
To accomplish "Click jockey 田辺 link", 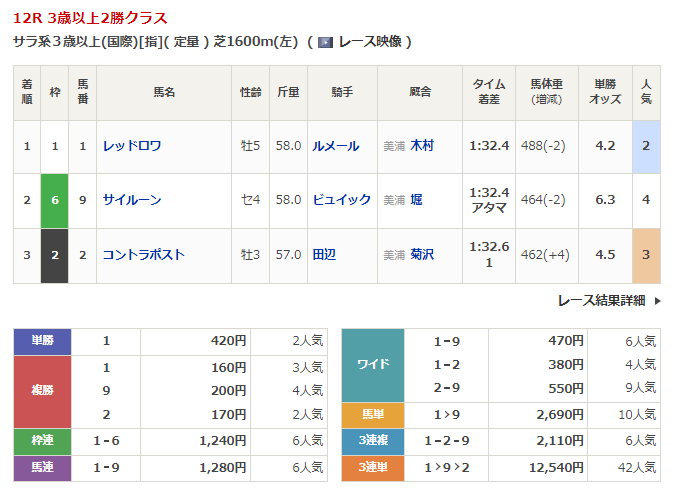I will coord(323,254).
